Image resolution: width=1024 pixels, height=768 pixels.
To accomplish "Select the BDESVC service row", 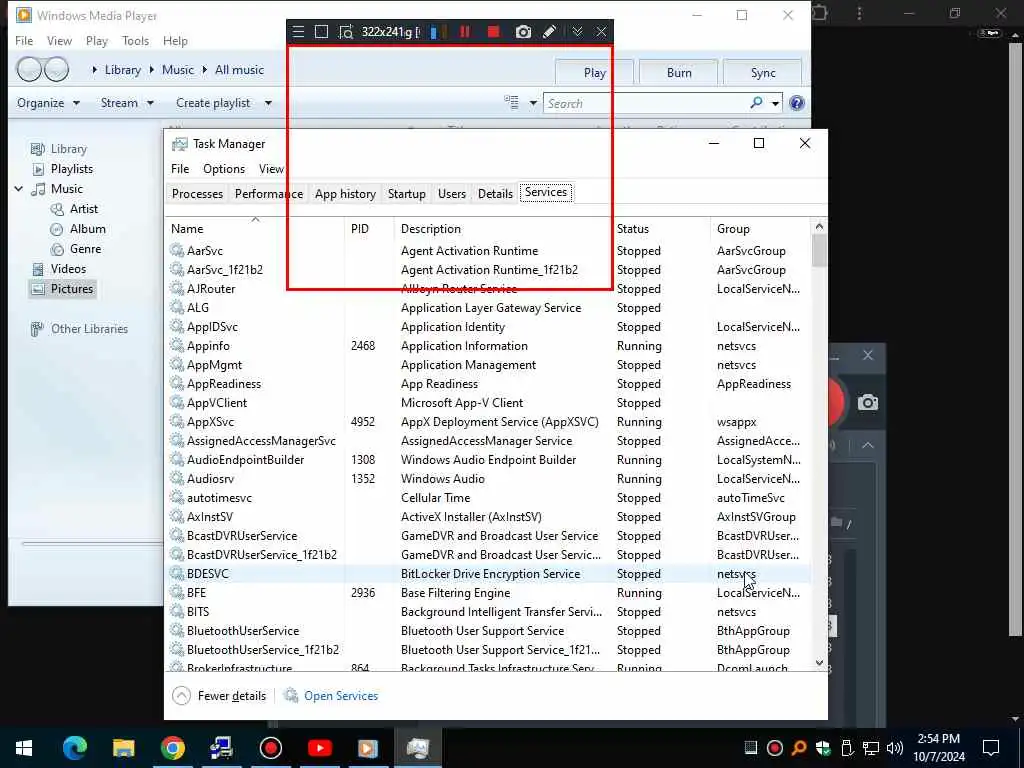I will point(488,573).
